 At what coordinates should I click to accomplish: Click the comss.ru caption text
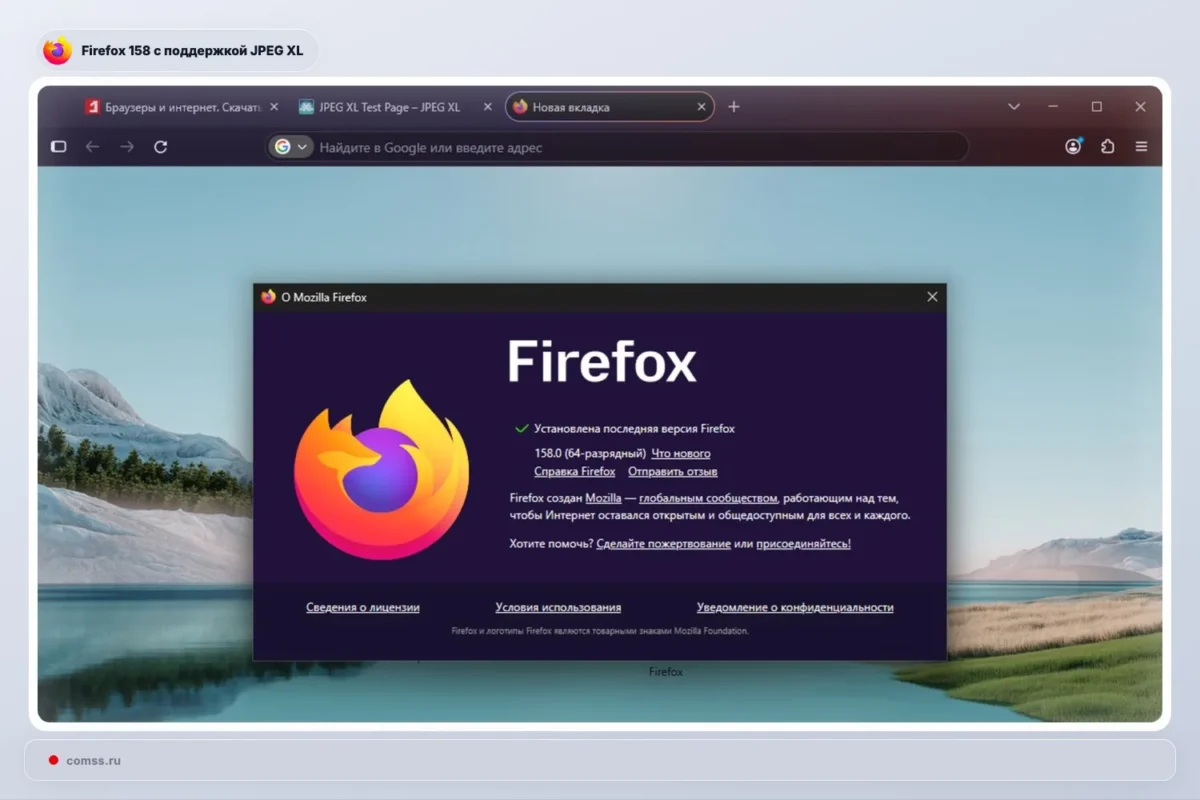pyautogui.click(x=94, y=761)
